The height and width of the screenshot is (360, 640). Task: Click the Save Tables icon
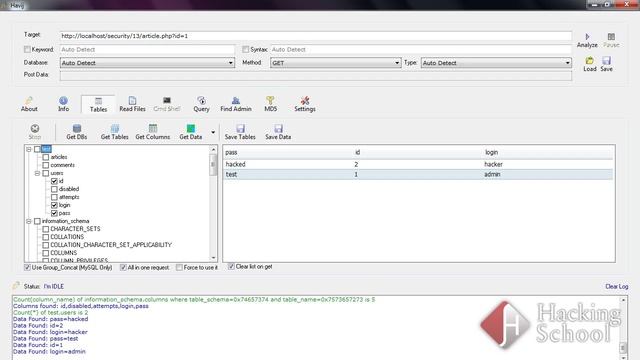(240, 129)
